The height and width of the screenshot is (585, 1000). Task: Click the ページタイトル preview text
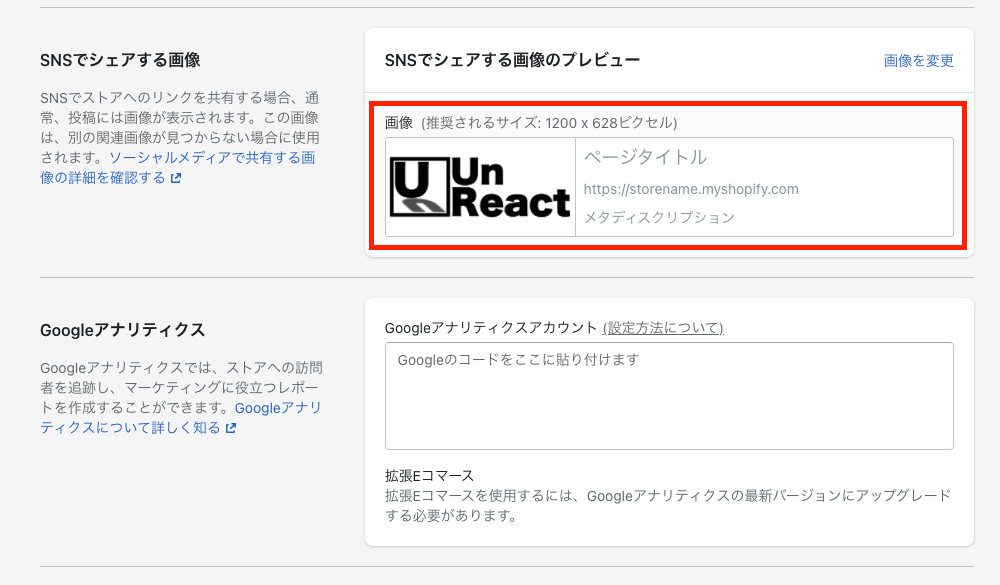(x=645, y=157)
